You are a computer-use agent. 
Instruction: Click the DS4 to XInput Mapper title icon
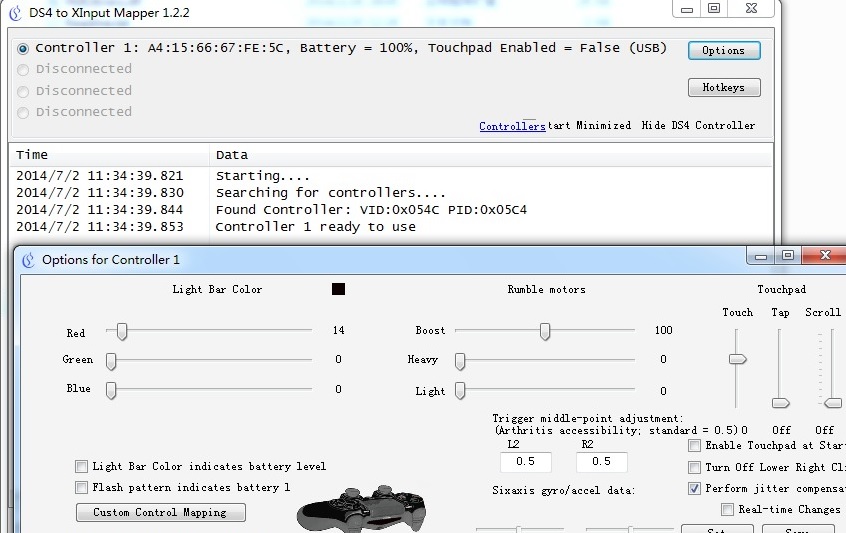14,12
